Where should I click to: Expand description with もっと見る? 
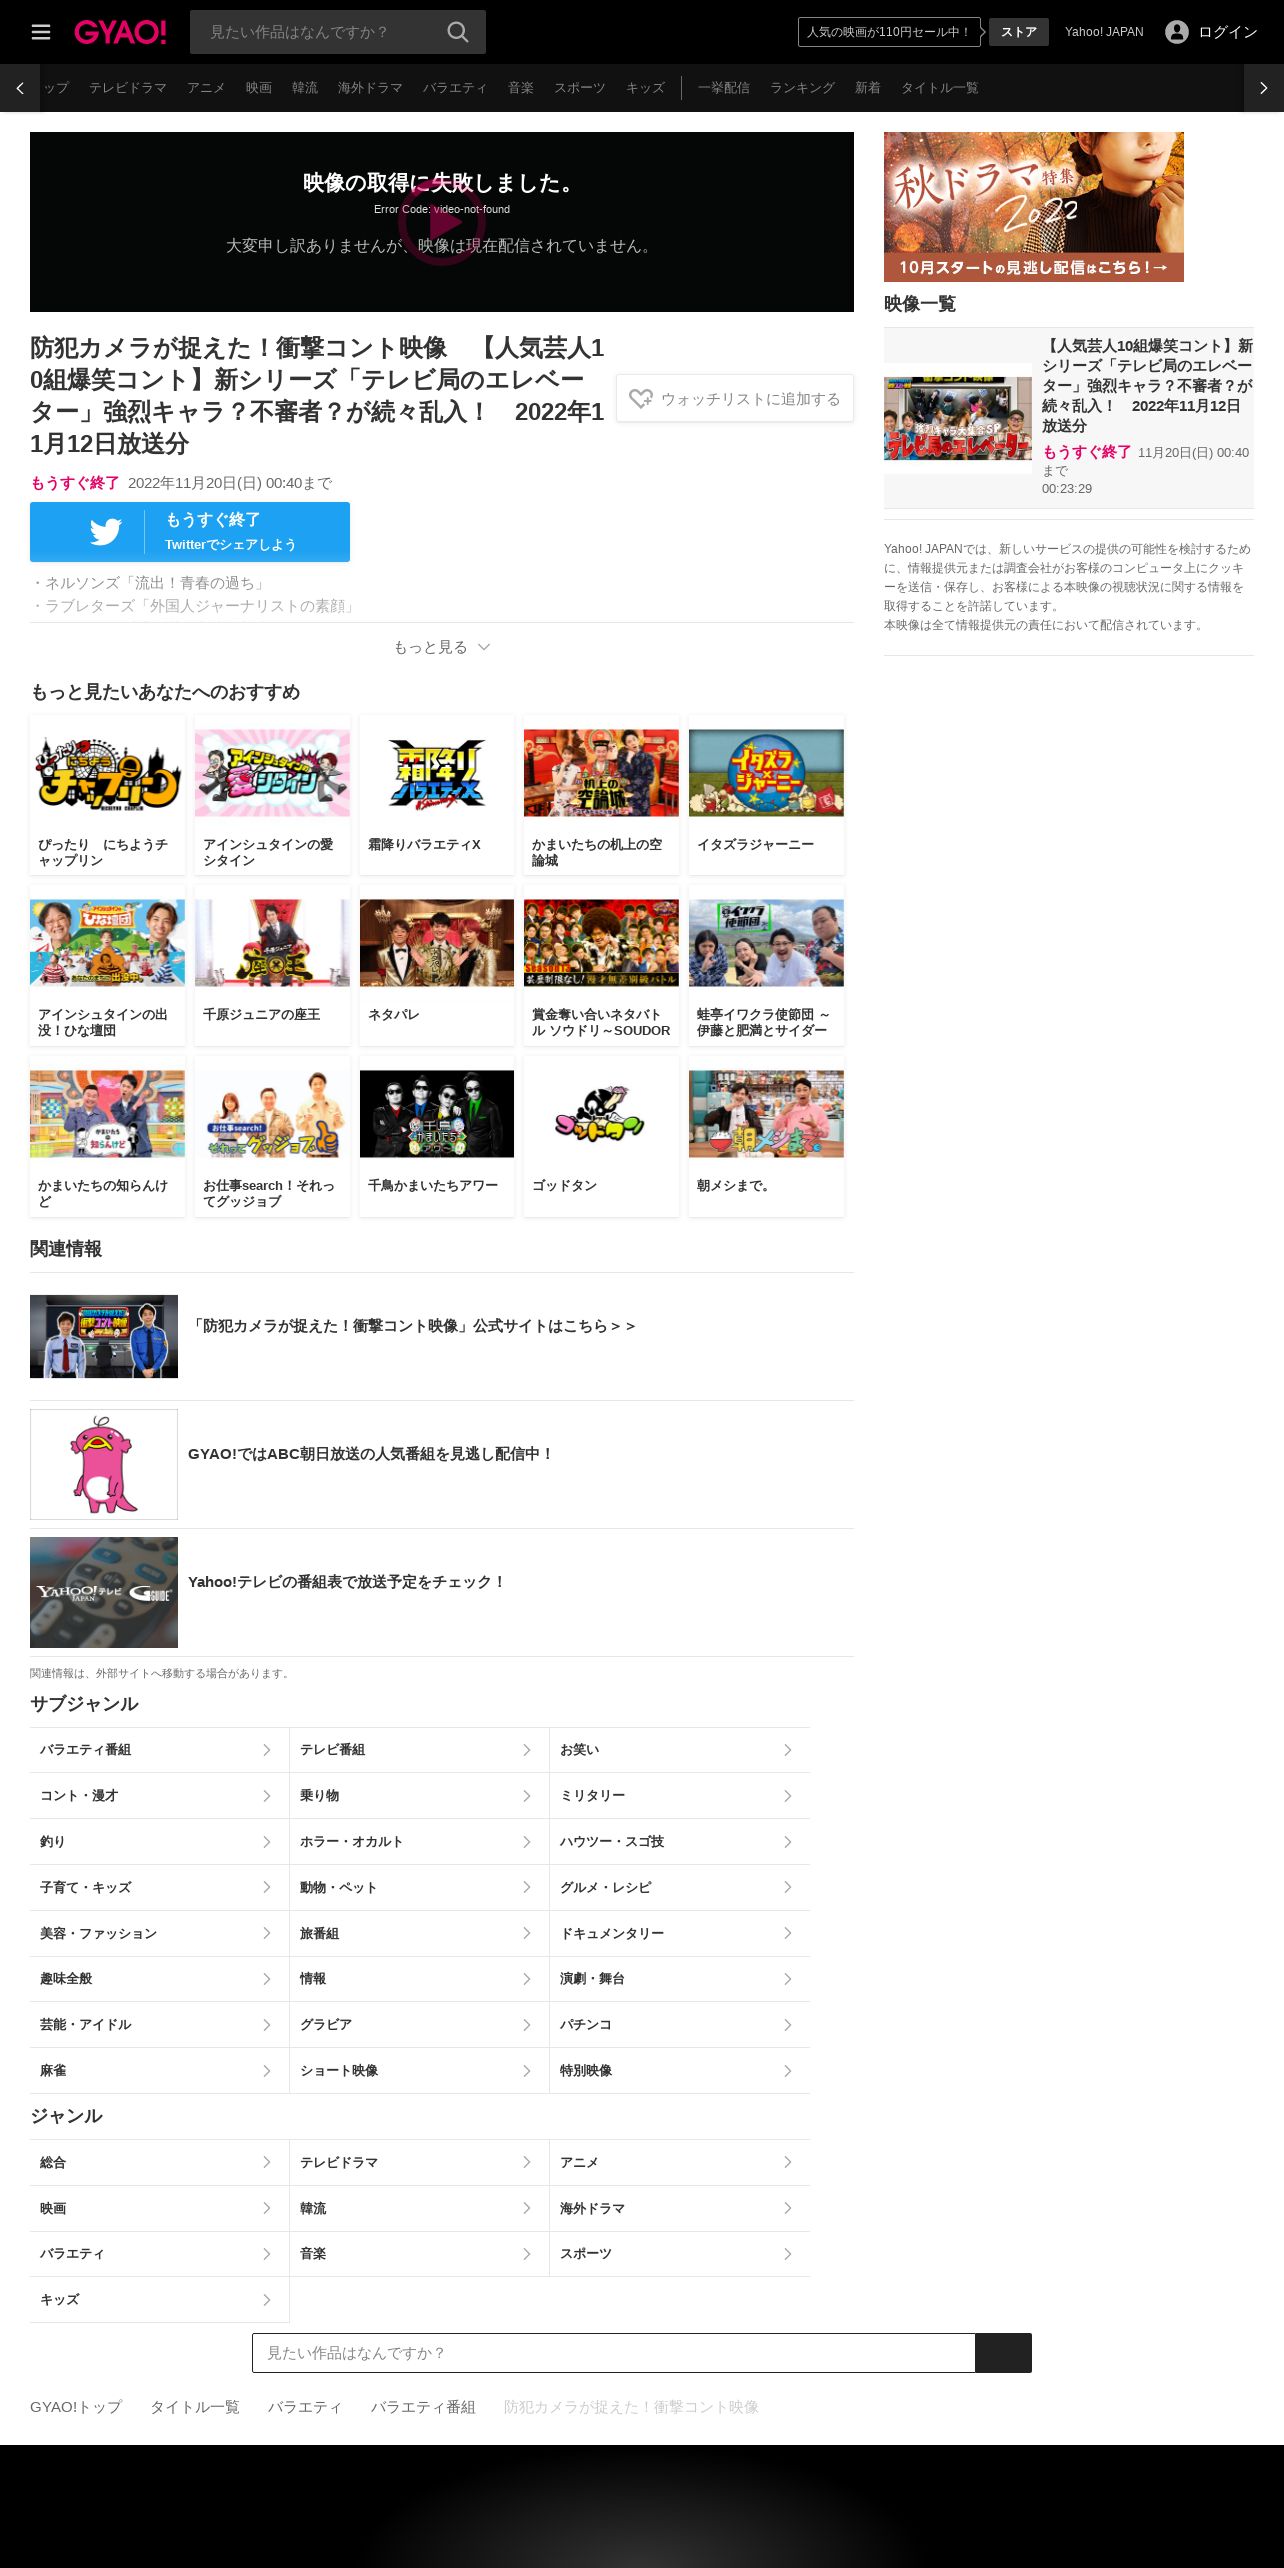coord(441,647)
